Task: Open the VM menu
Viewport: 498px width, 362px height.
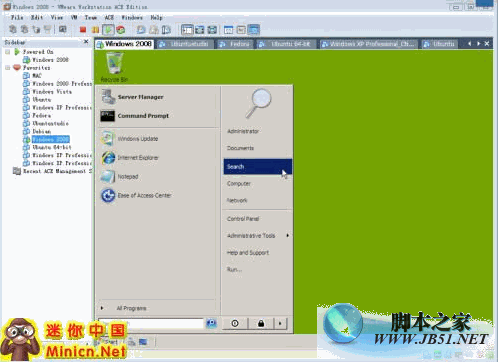Action: coord(74,17)
